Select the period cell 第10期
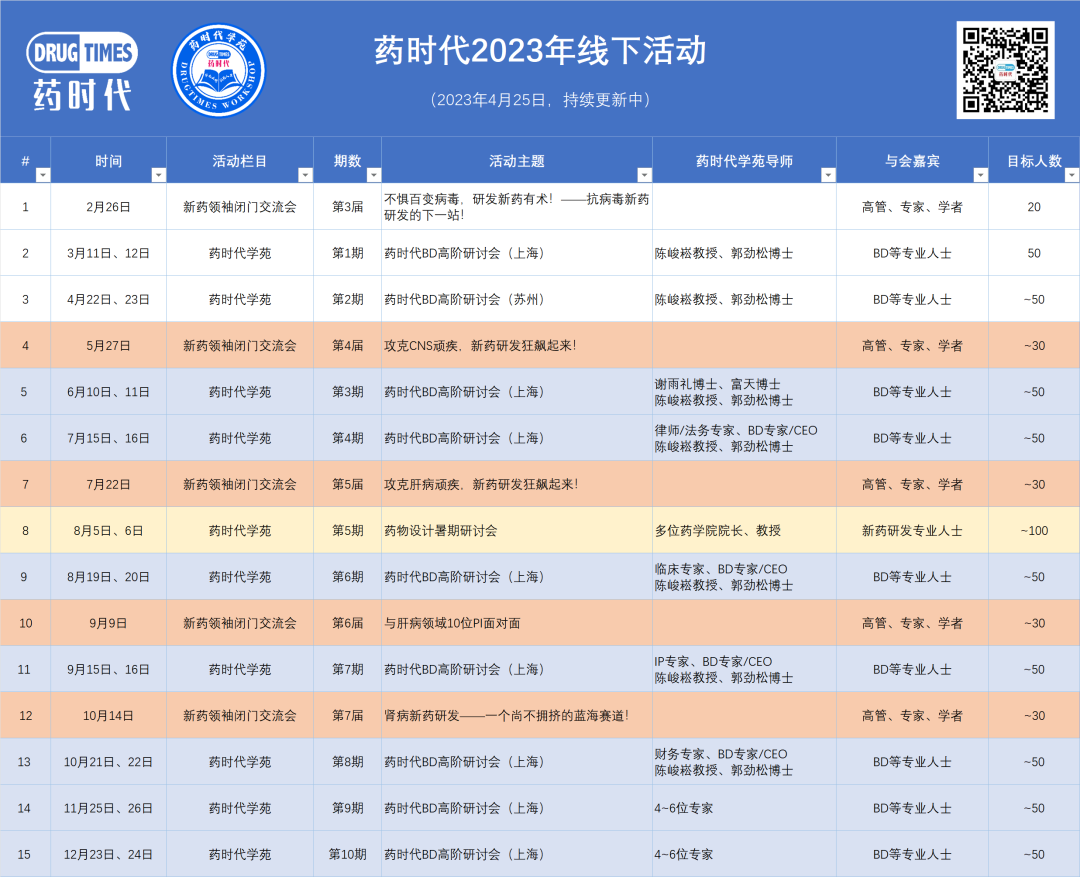The height and width of the screenshot is (877, 1080). point(347,854)
